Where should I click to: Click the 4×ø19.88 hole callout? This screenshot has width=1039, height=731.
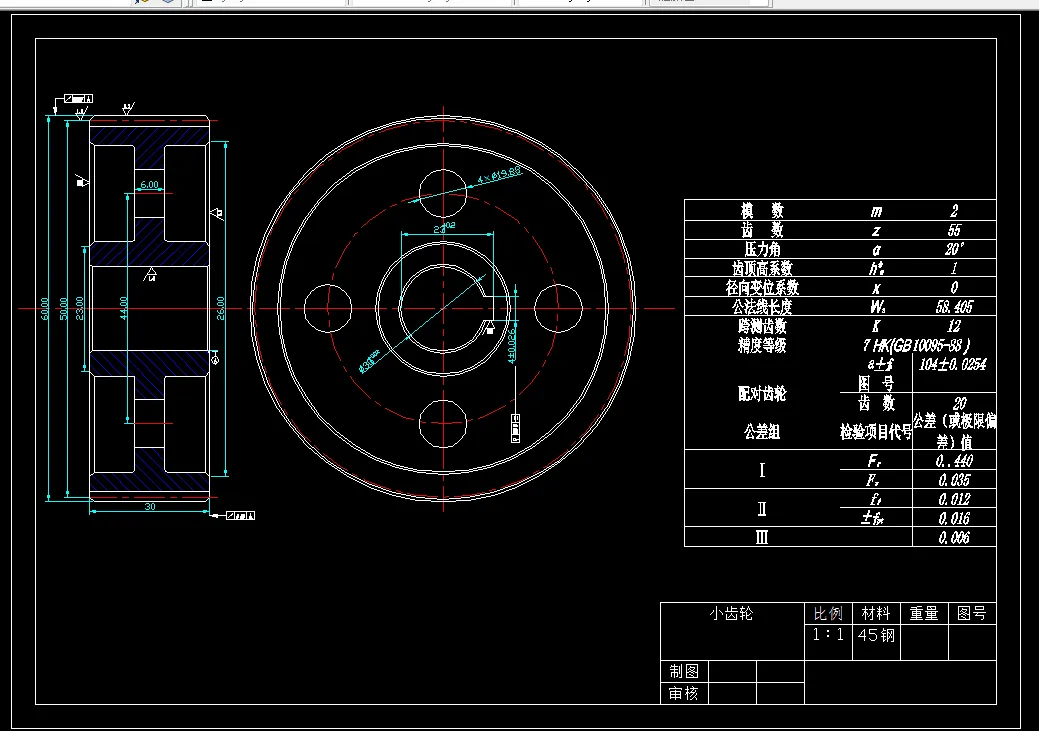pos(500,176)
